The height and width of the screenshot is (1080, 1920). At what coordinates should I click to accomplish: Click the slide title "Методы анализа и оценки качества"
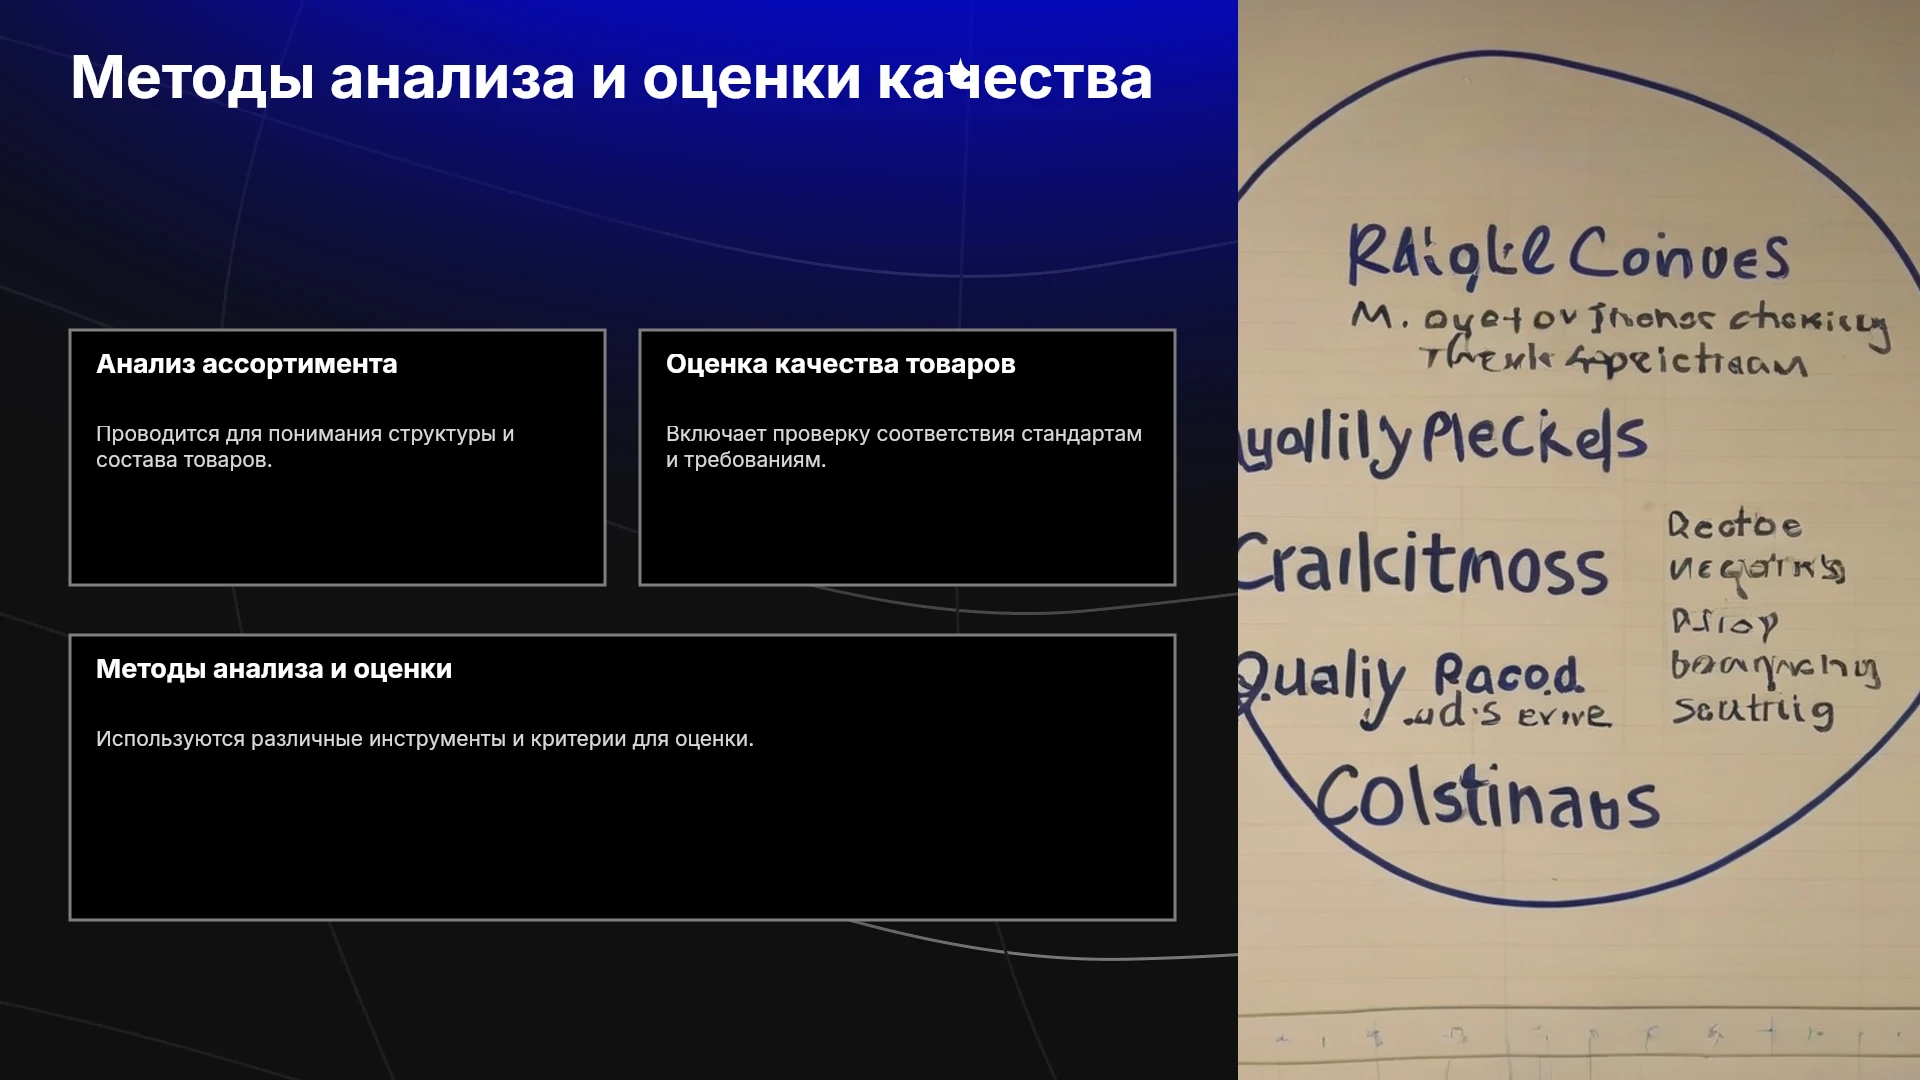click(611, 78)
